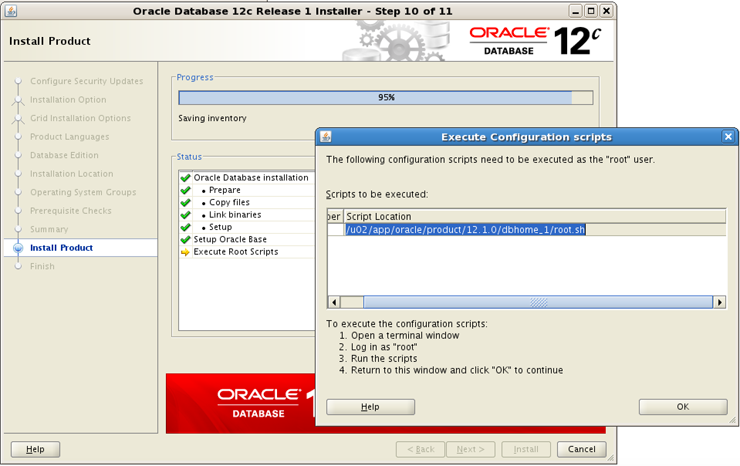Open Help in the configuration scripts dialog
Image resolution: width=740 pixels, height=466 pixels.
370,407
